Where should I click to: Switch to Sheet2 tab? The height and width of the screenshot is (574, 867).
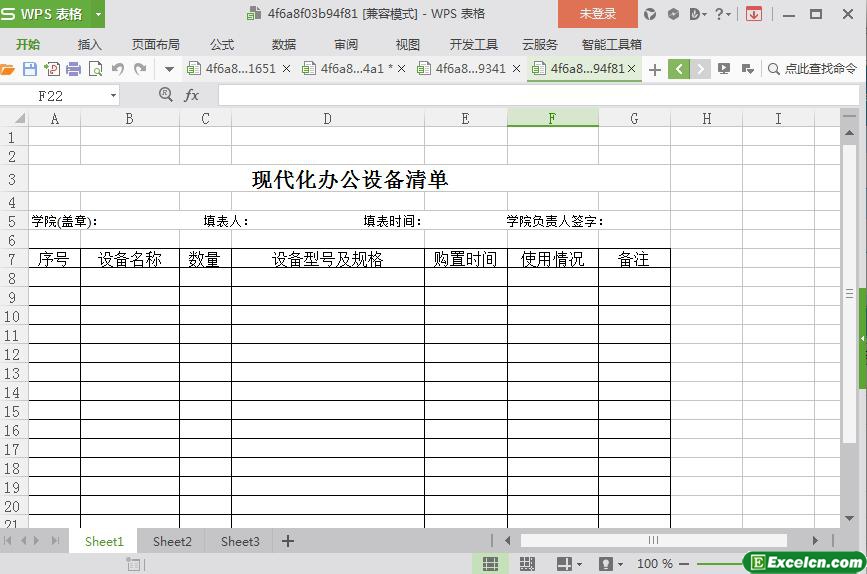[x=172, y=541]
